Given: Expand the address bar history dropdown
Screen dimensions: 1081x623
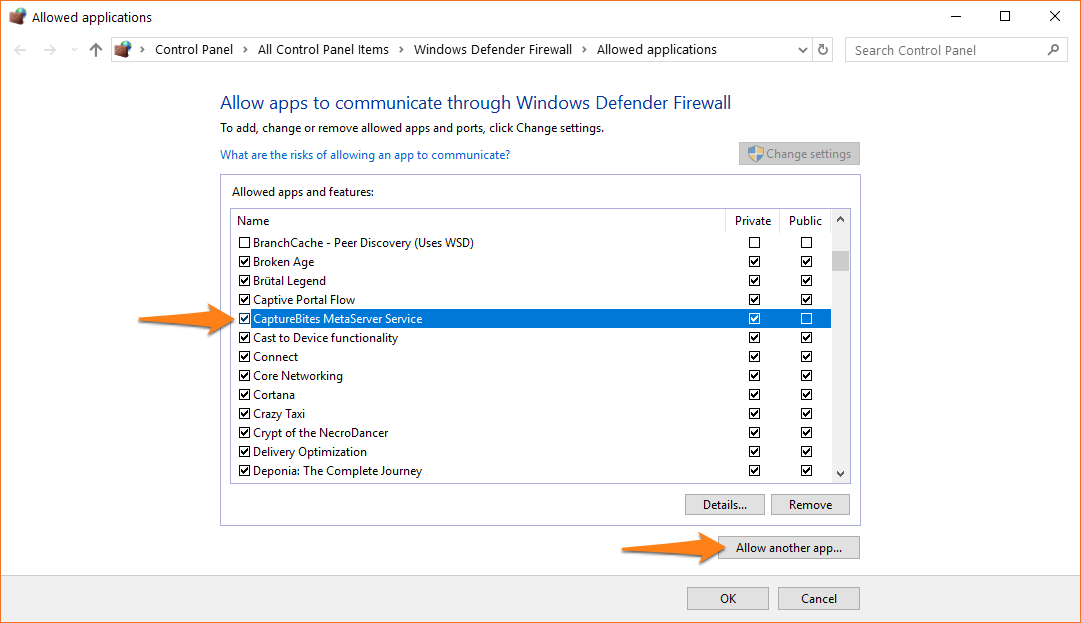Looking at the screenshot, I should [802, 50].
